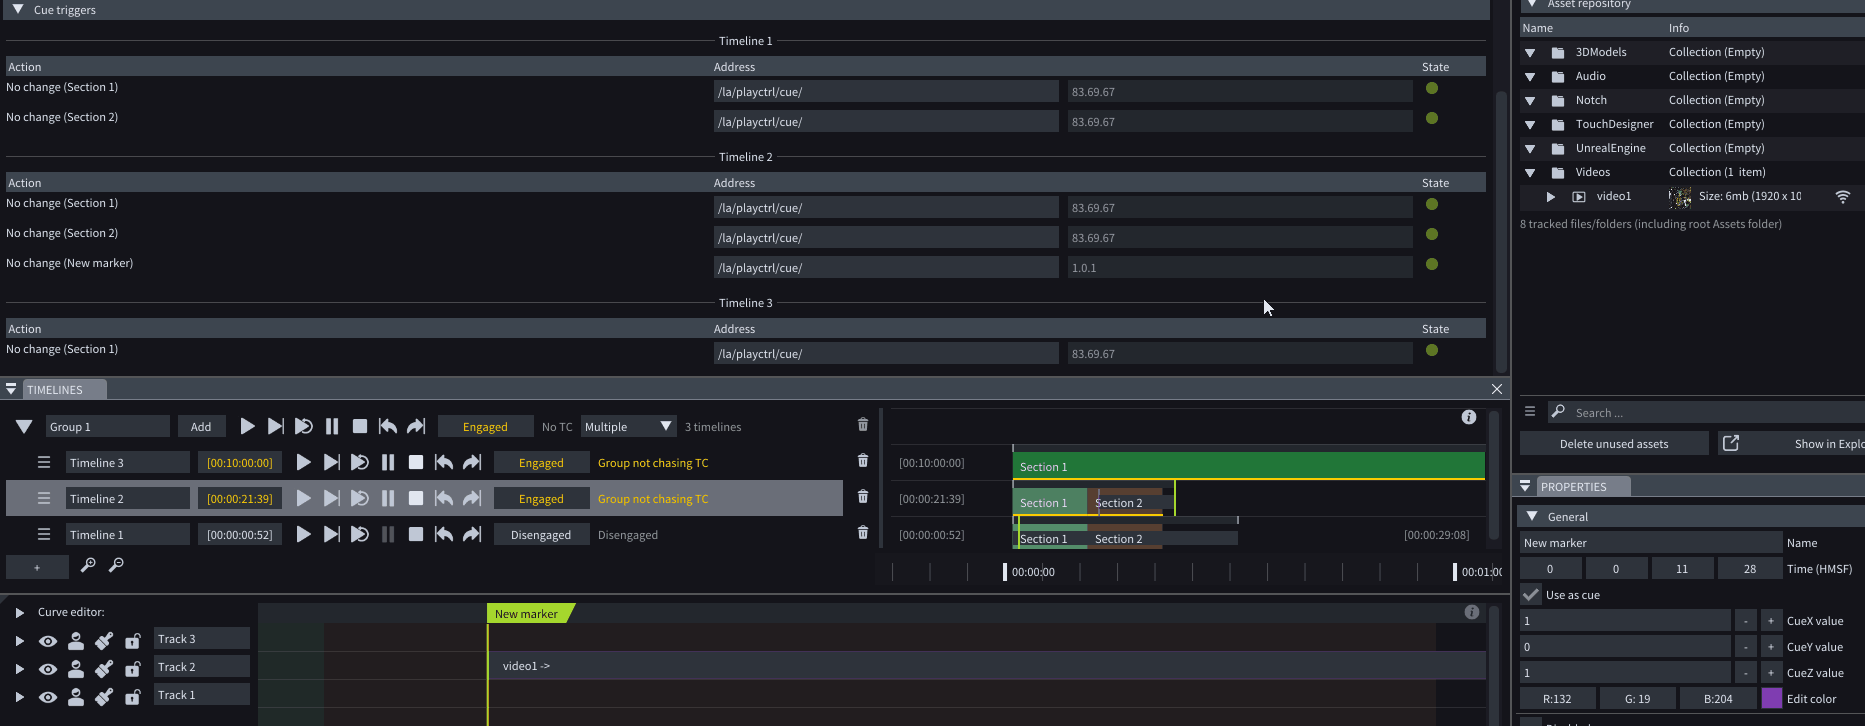Viewport: 1865px width, 726px height.
Task: Delete Timeline 1 with its trash icon
Action: [x=863, y=533]
